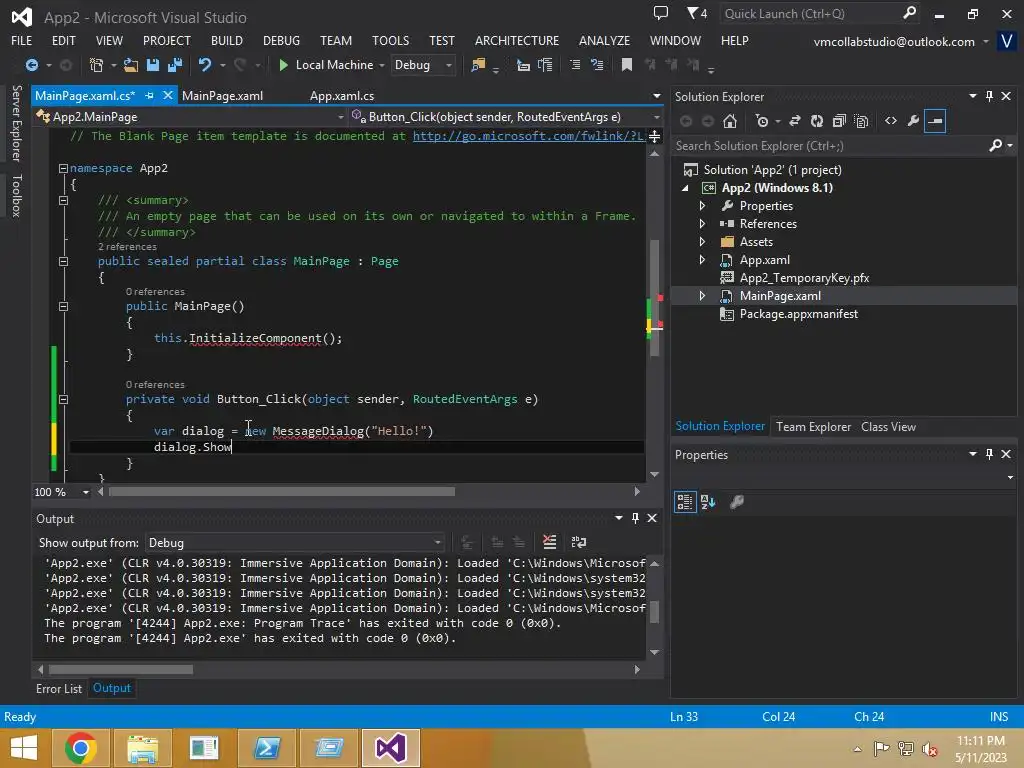Select App2_TemporaryKey.pfx in Solution Explorer
This screenshot has height=768, width=1024.
(x=804, y=278)
